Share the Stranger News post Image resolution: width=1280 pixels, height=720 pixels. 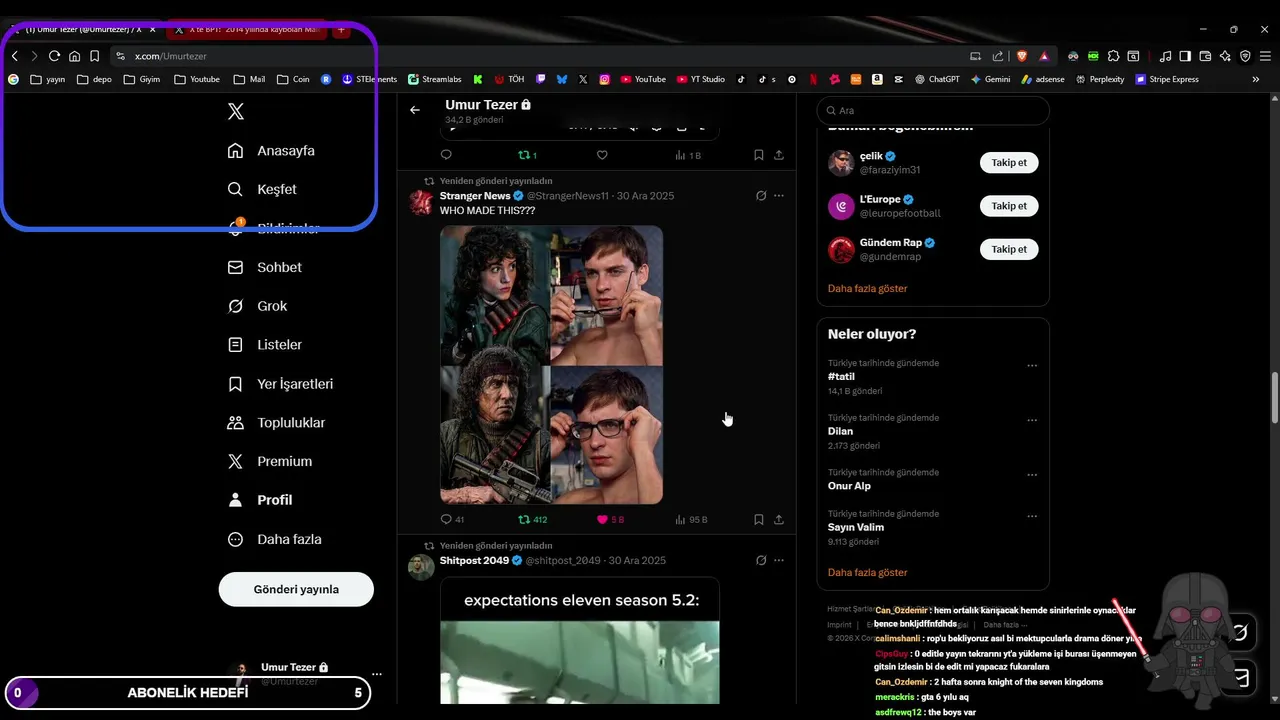(x=779, y=520)
